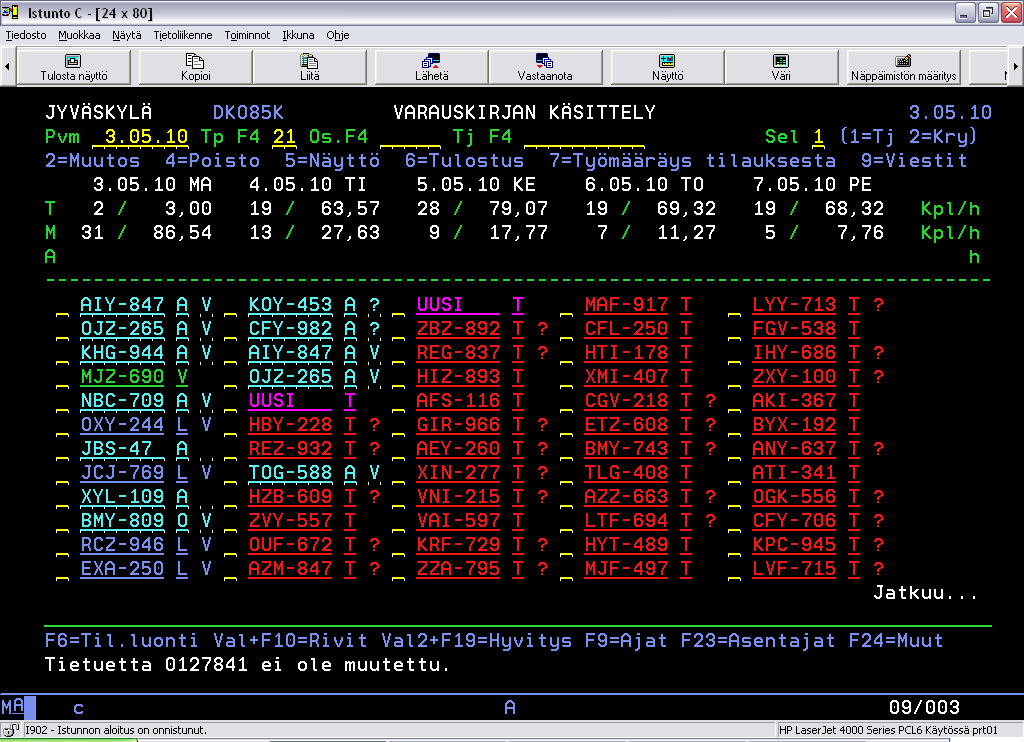Click the Liitä paste icon
The height and width of the screenshot is (742, 1024).
point(309,61)
